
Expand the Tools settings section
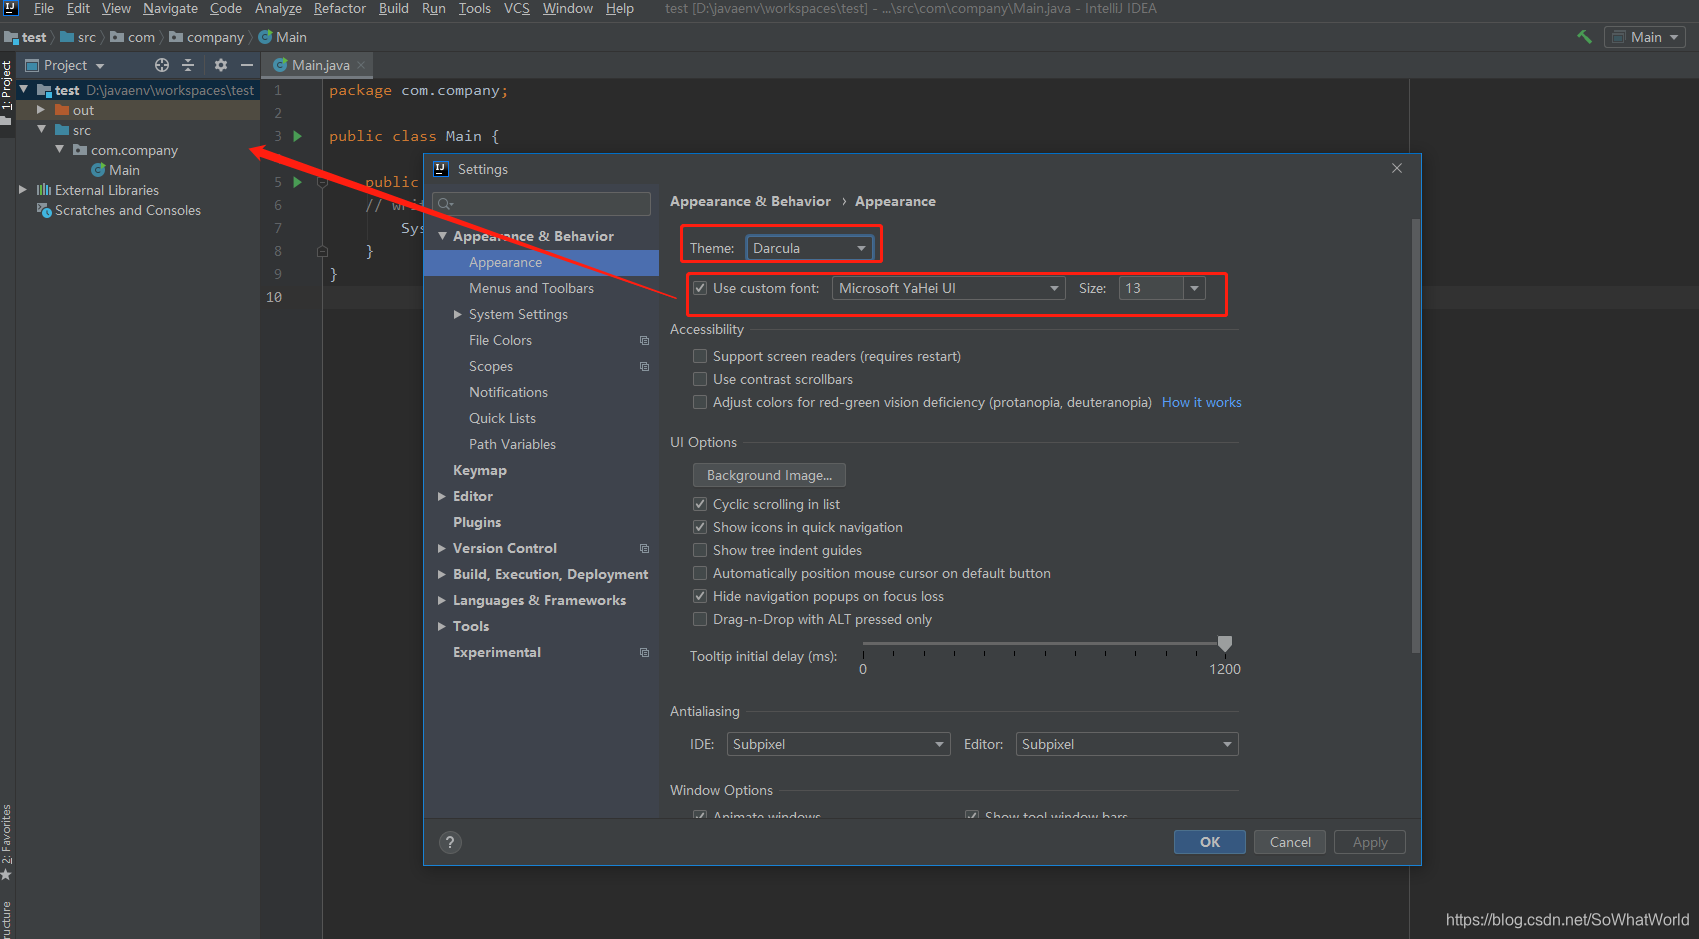(x=442, y=626)
